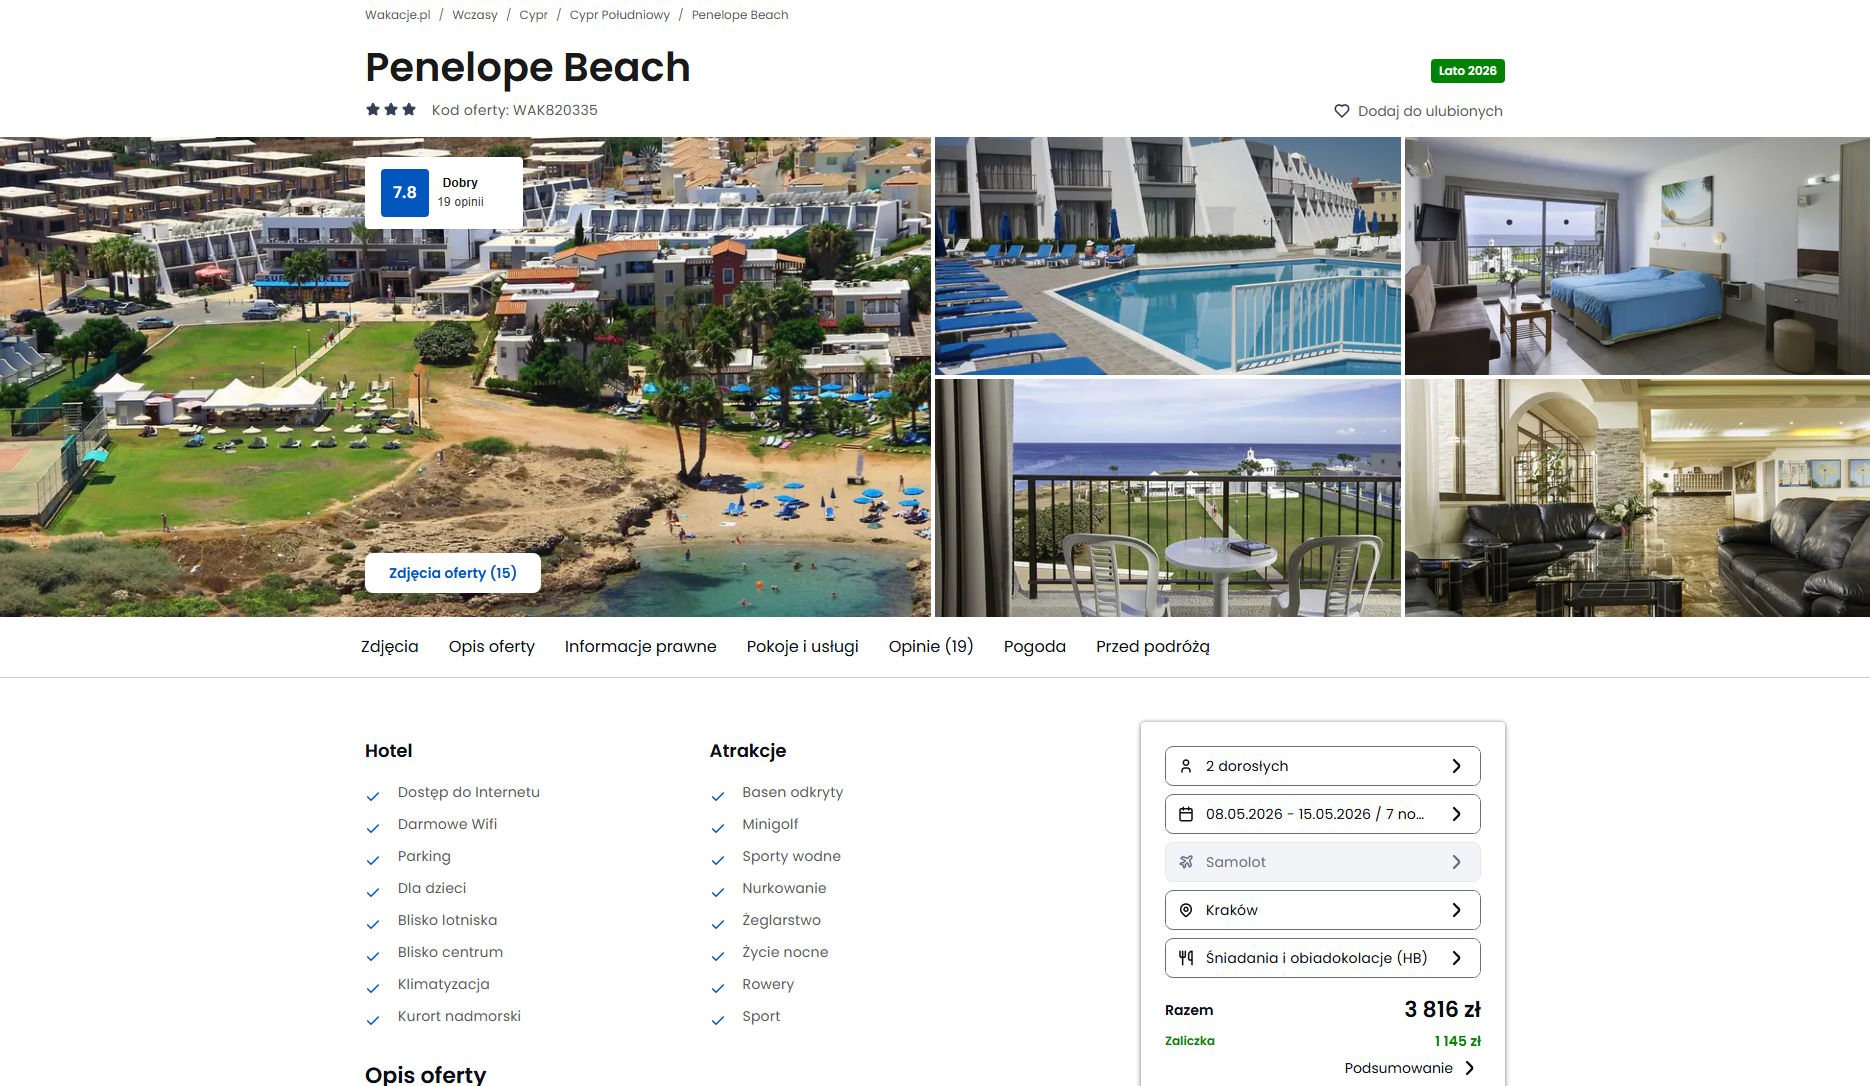Open the Opinie (19) tab
1870x1086 pixels.
coord(931,647)
